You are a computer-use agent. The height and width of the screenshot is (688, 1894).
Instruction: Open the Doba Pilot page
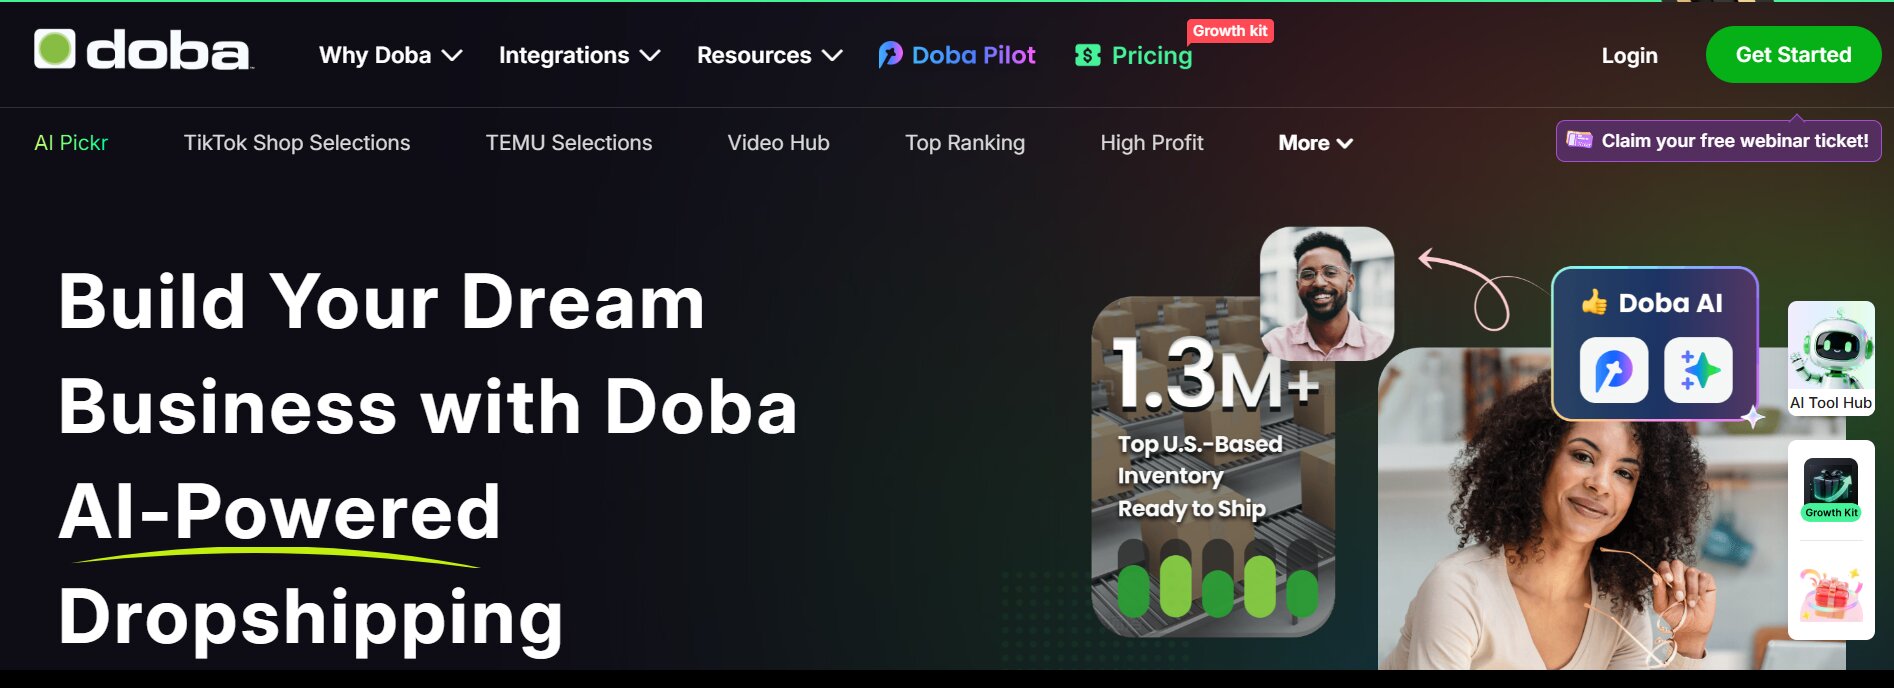[957, 55]
